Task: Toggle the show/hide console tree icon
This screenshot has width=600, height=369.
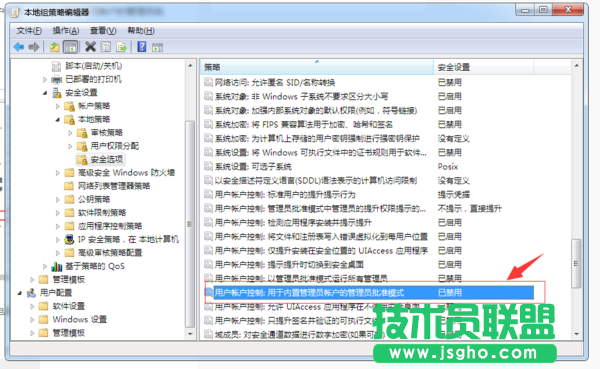Action: click(70, 47)
